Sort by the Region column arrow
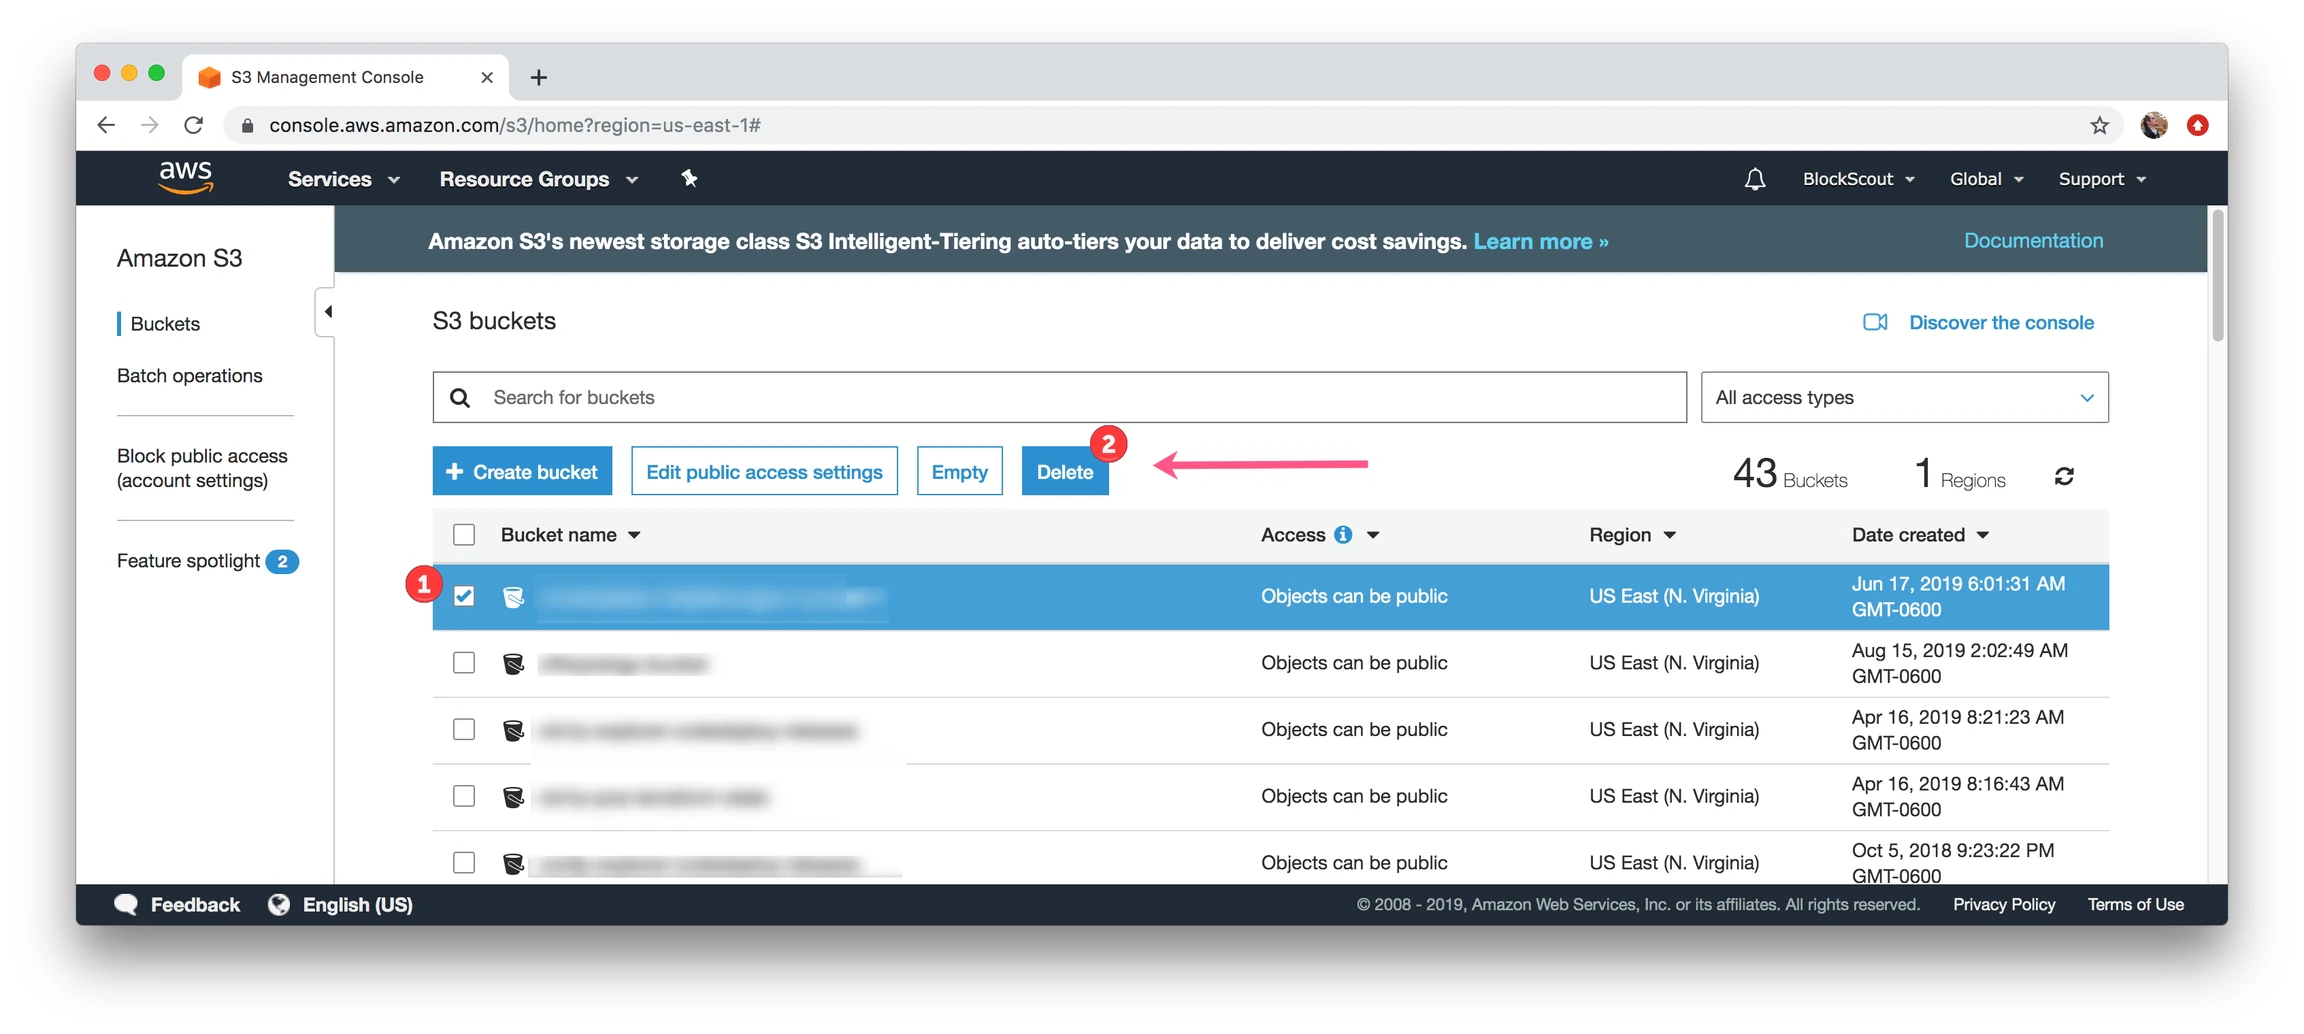The image size is (2304, 1034). pyautogui.click(x=1669, y=536)
